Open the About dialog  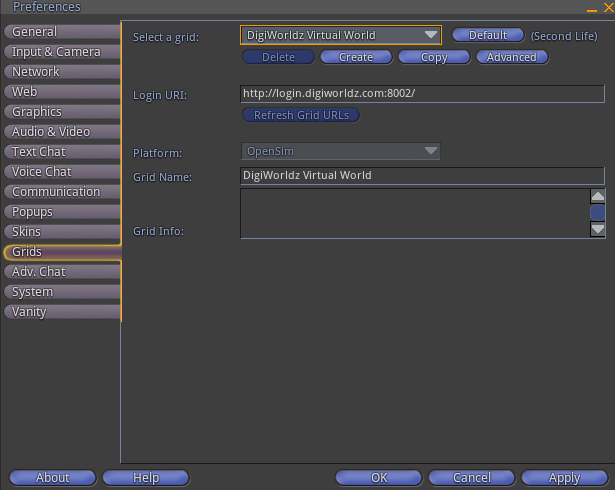click(53, 478)
